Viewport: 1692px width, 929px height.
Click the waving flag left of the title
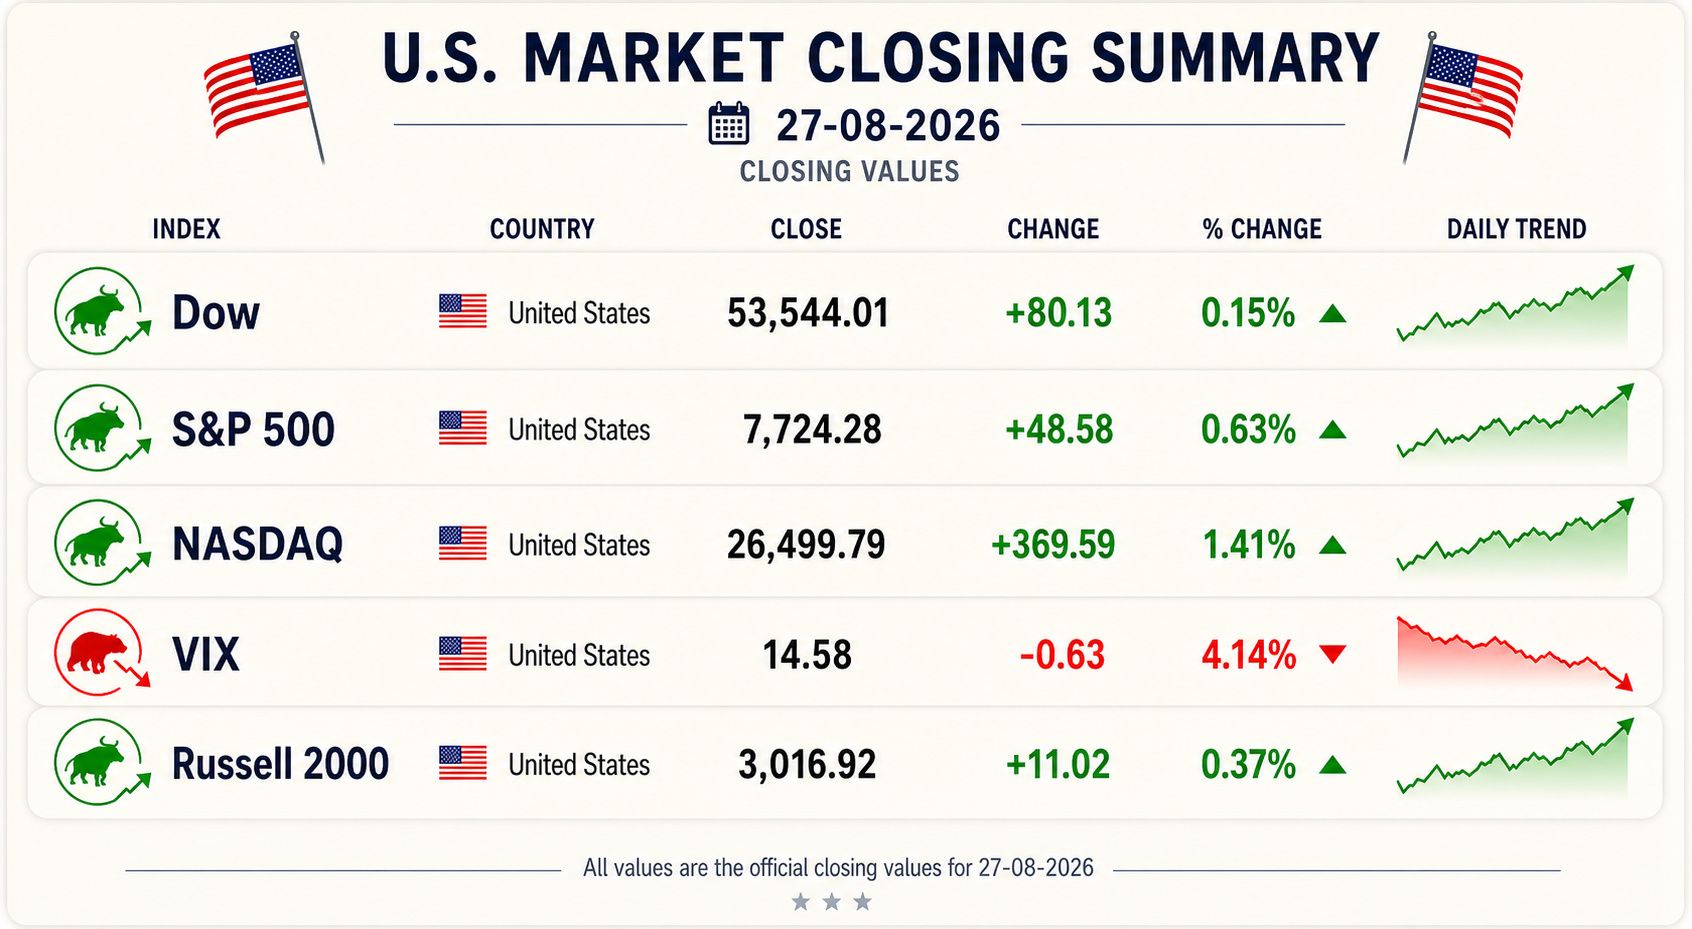click(x=264, y=95)
